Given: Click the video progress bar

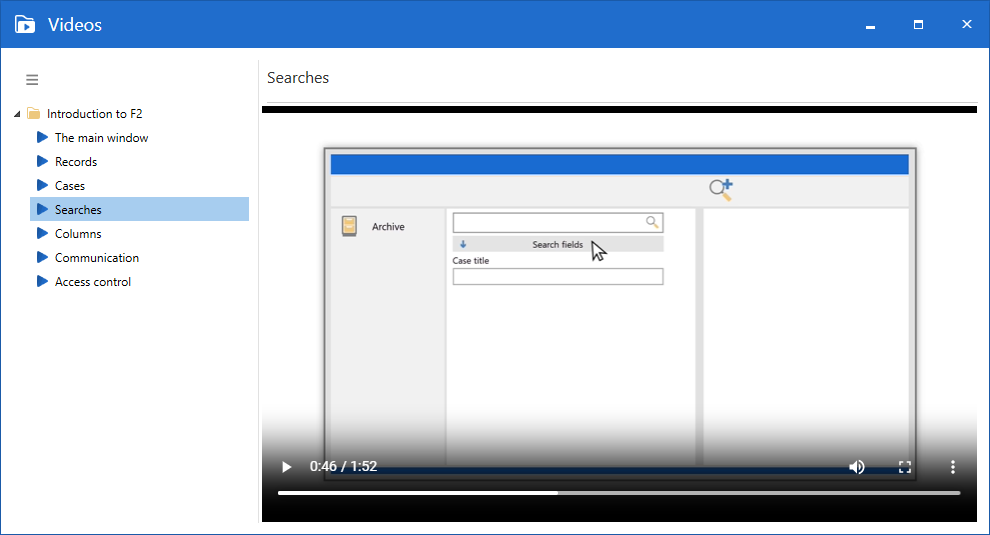Looking at the screenshot, I should (618, 493).
